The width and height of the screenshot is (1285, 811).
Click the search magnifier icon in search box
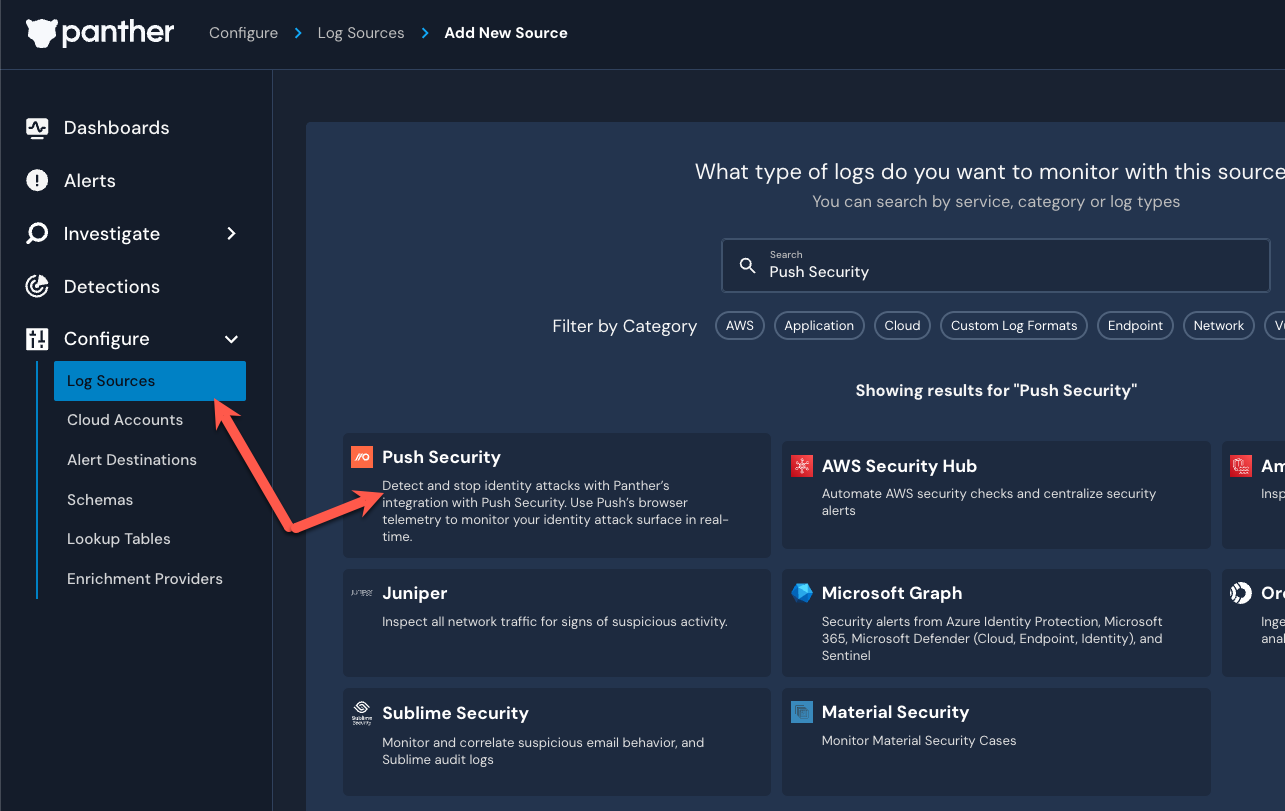coord(747,265)
